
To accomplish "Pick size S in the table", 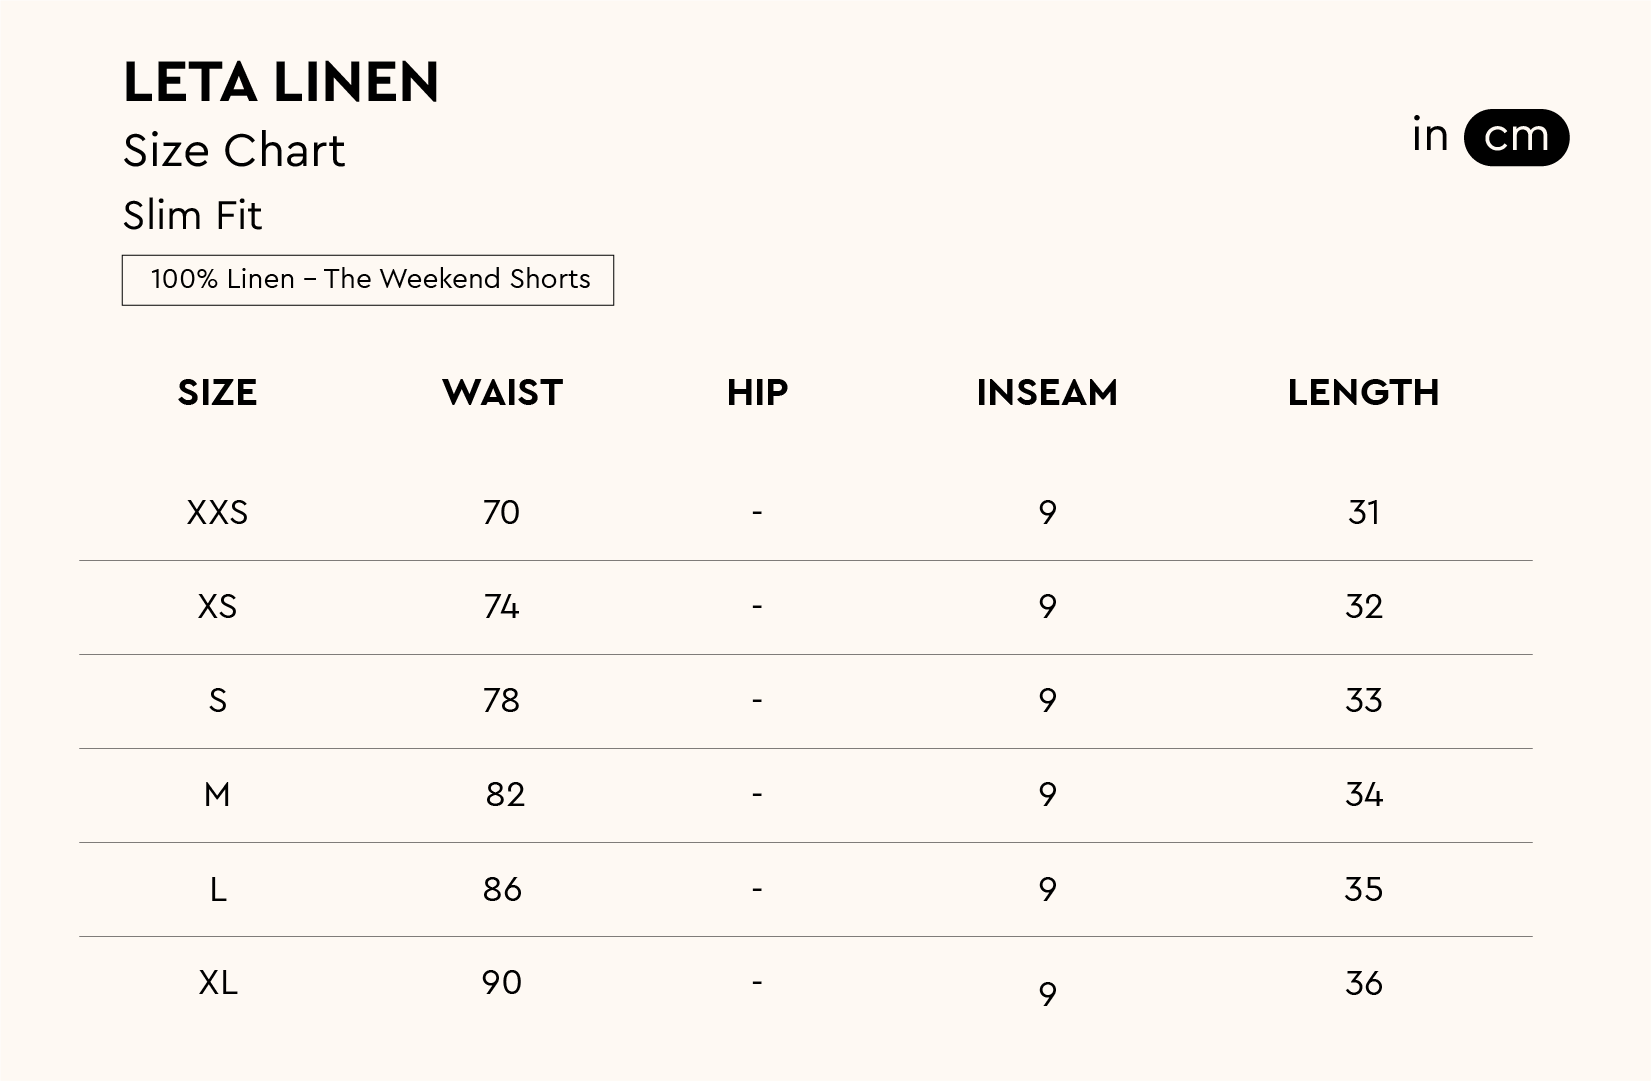I will click(217, 701).
